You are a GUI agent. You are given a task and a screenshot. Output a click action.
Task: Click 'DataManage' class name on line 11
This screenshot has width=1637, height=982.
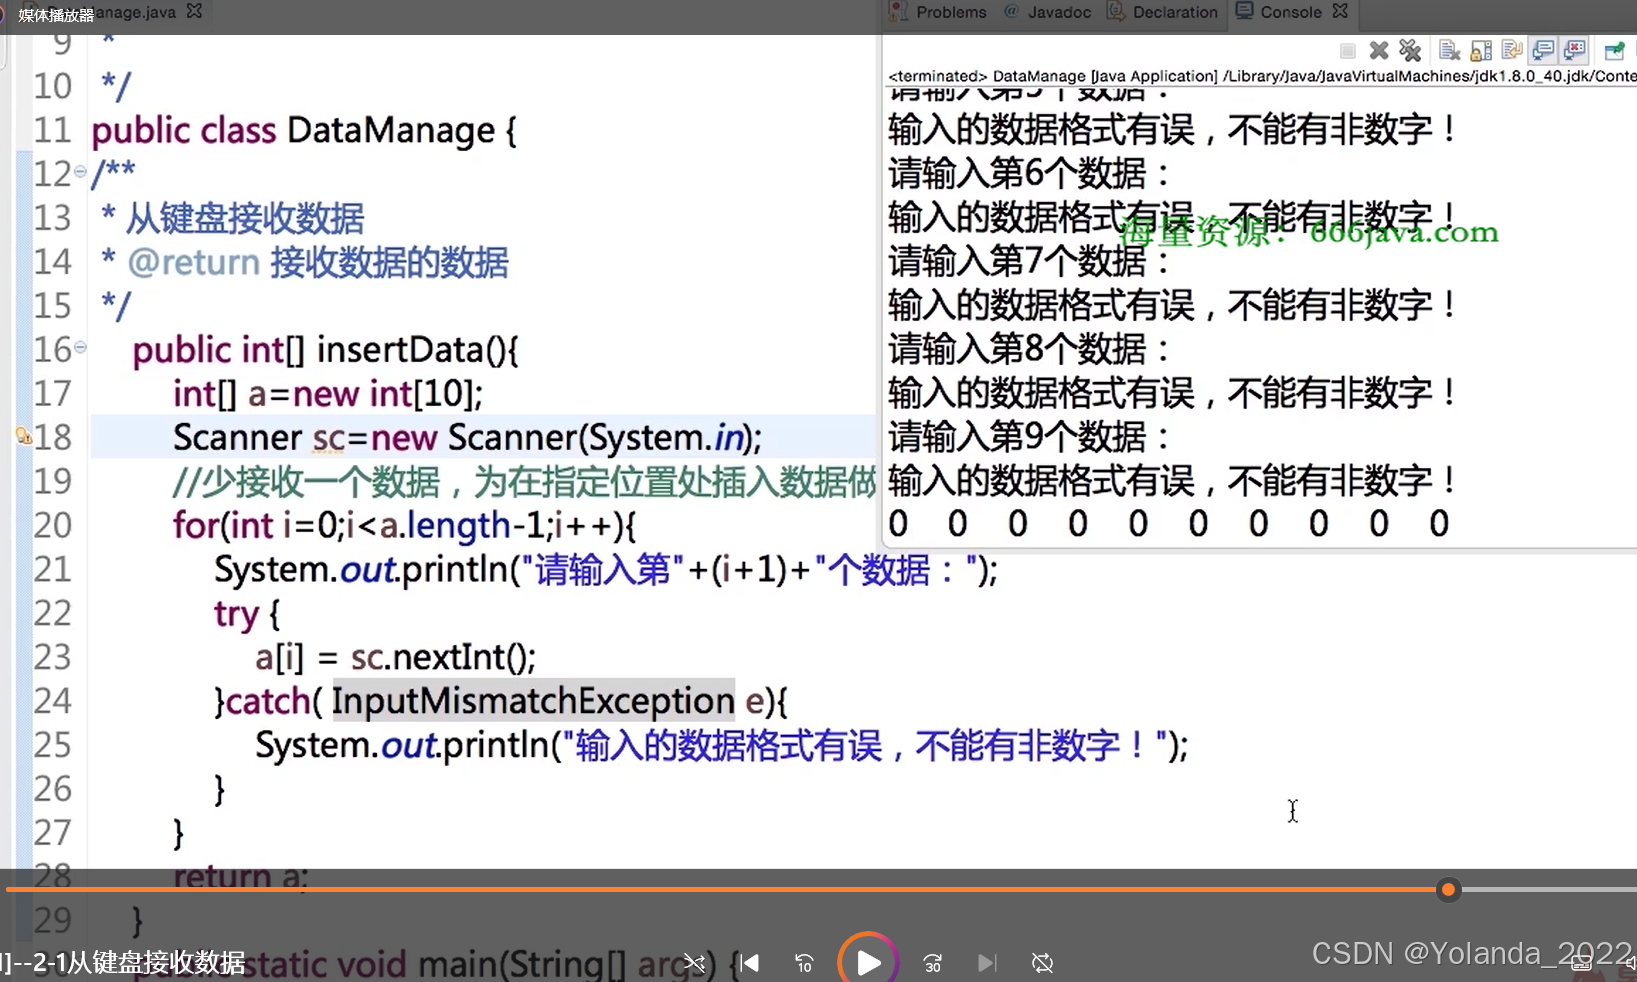(391, 131)
